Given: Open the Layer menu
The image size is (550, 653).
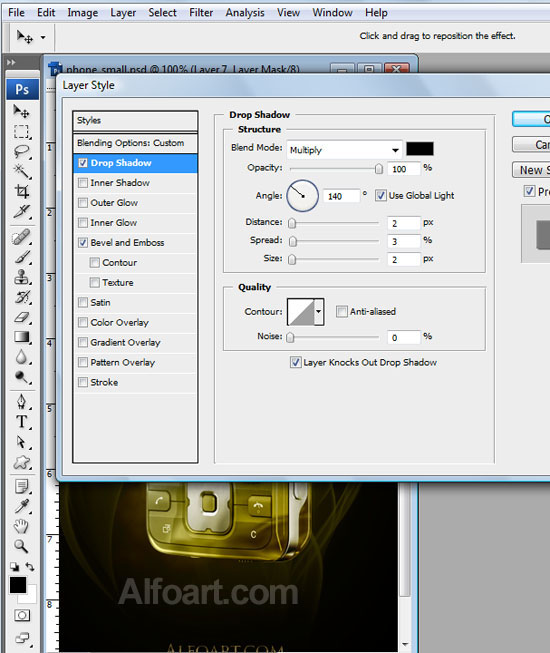Looking at the screenshot, I should (123, 13).
